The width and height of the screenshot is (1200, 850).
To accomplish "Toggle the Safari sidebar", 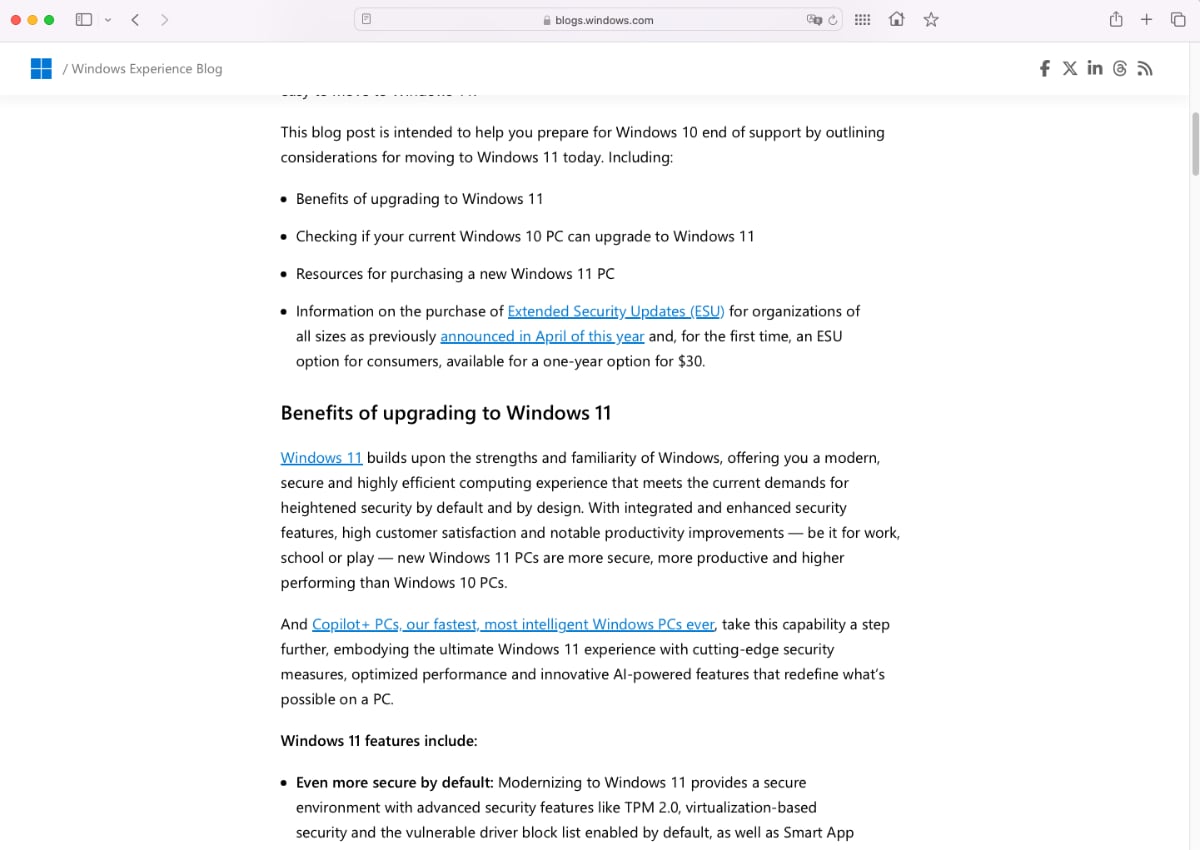I will tap(84, 20).
